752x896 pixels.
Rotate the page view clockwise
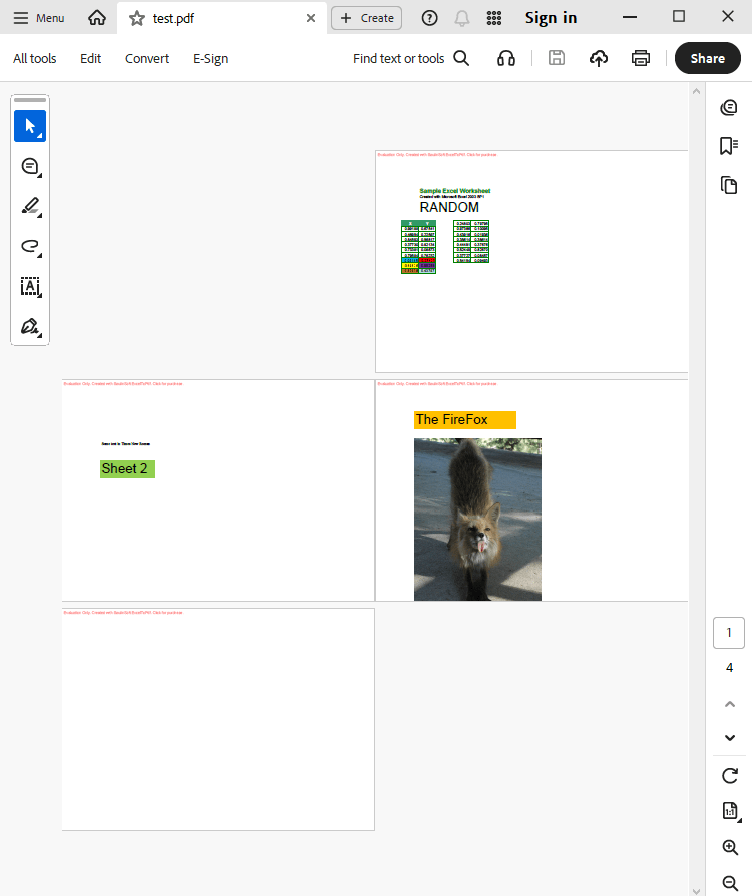pyautogui.click(x=730, y=775)
